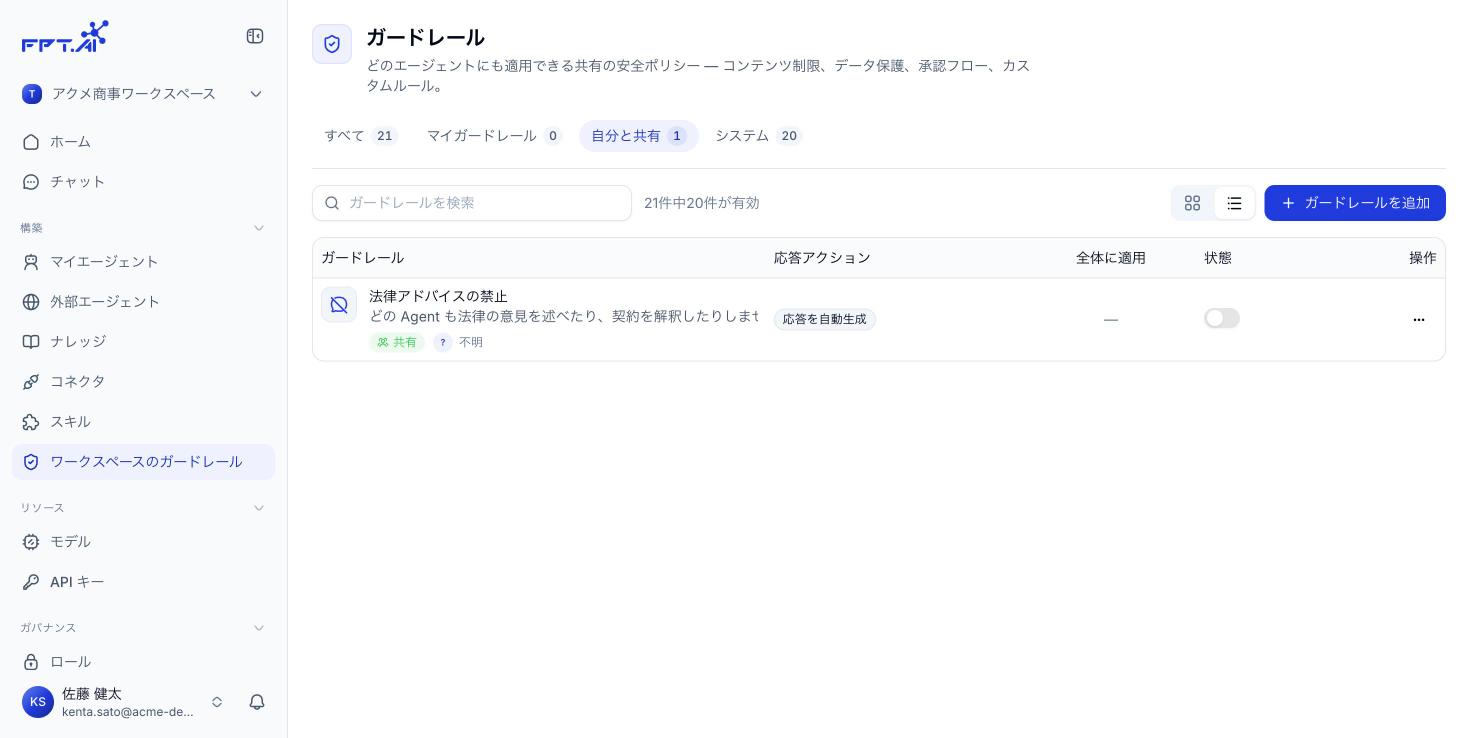Collapse the 構築 section
Image resolution: width=1470 pixels, height=738 pixels.
259,228
